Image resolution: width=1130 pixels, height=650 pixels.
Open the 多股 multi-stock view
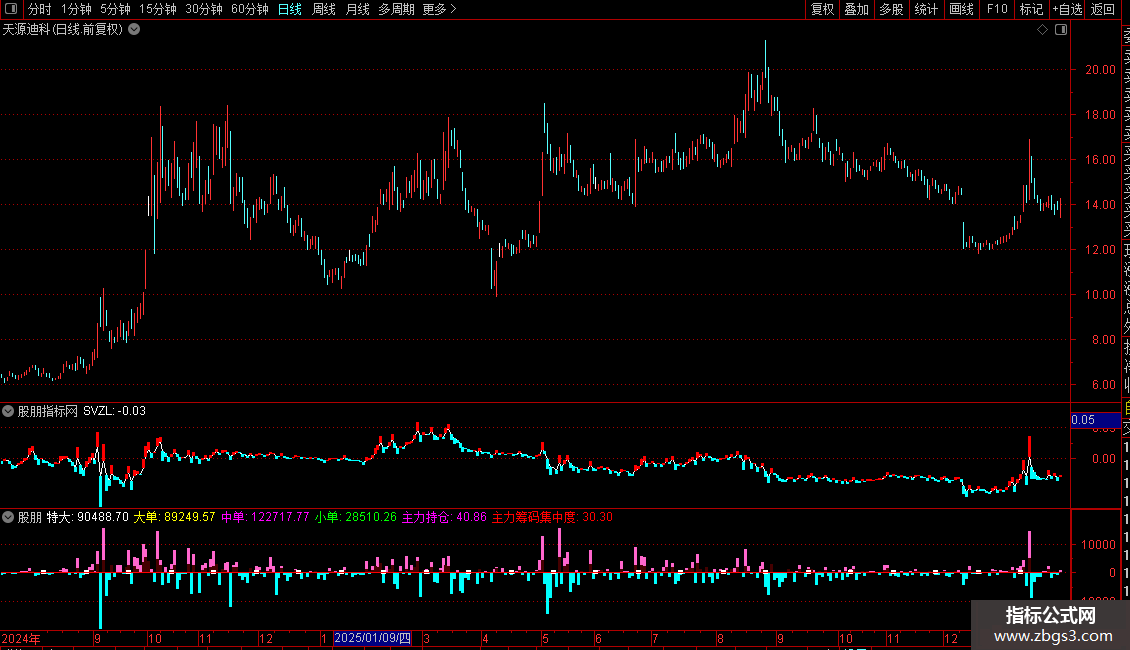[x=891, y=9]
